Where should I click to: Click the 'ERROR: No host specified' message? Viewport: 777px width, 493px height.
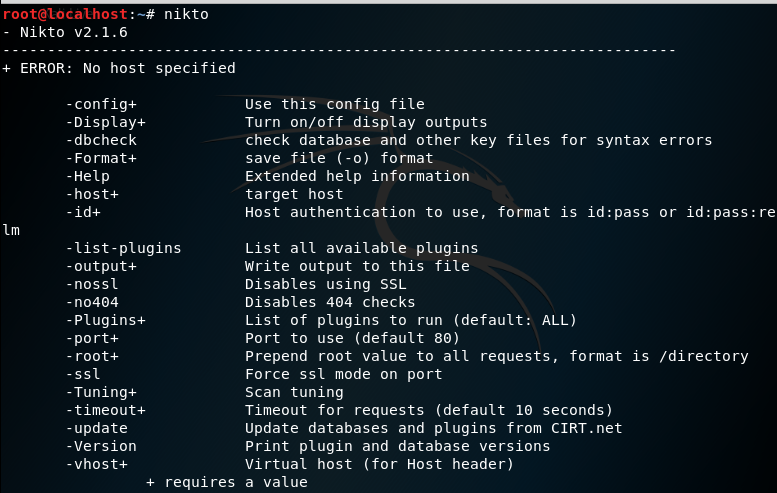point(127,68)
